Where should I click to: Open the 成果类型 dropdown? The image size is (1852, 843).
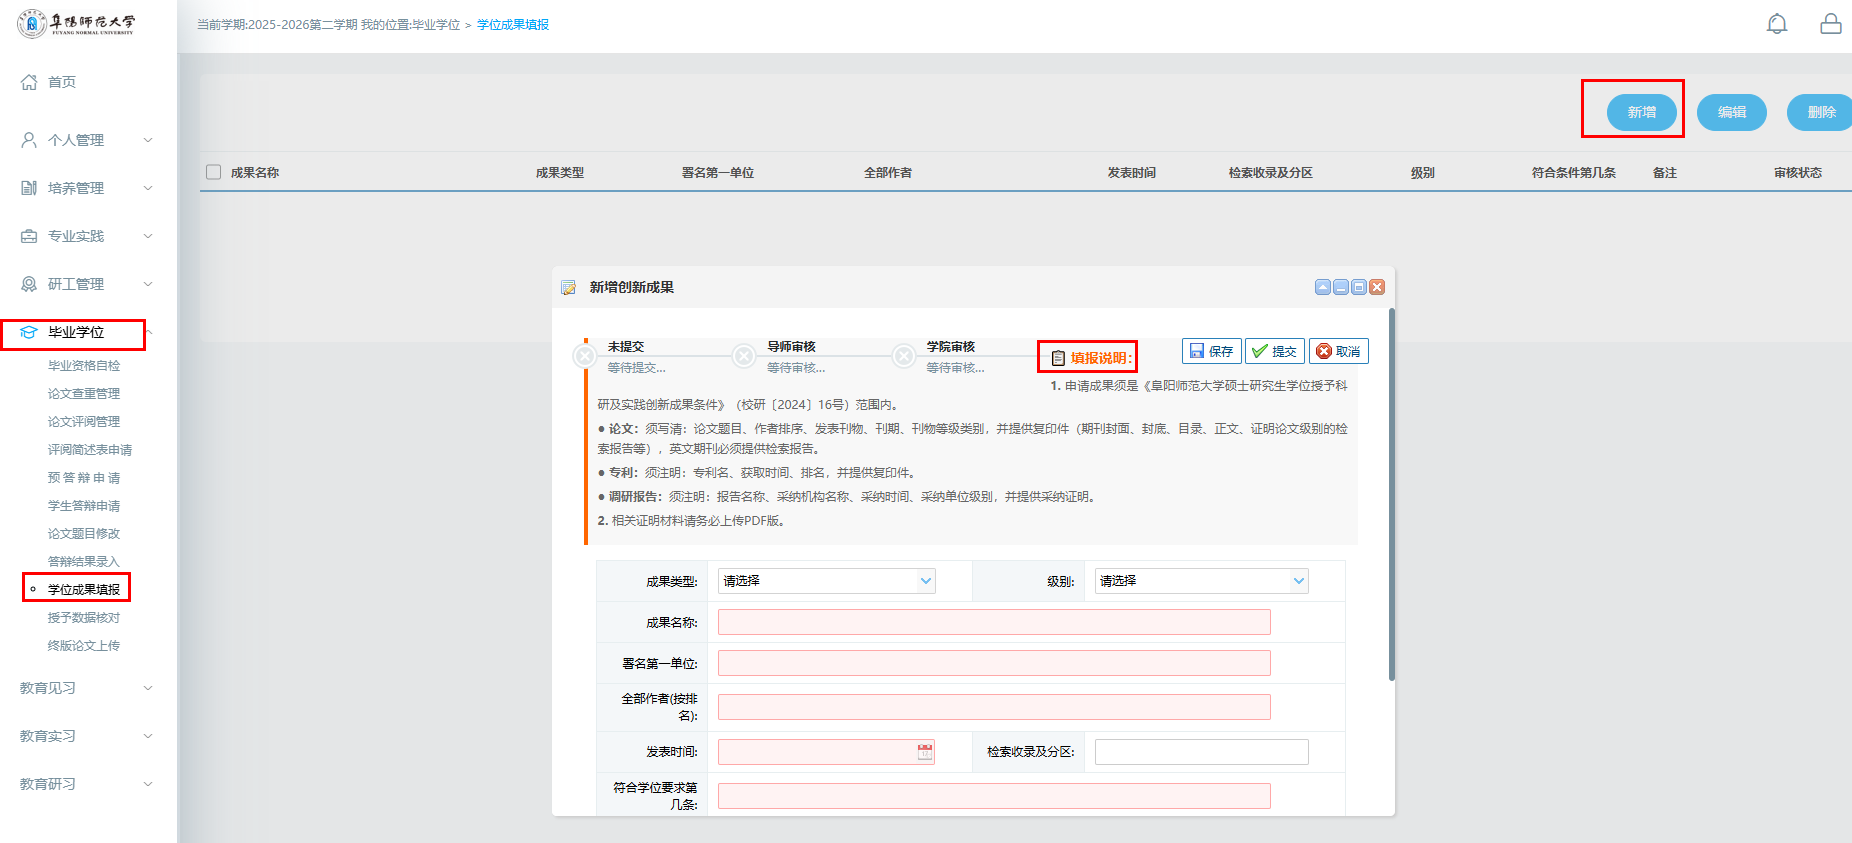click(926, 581)
